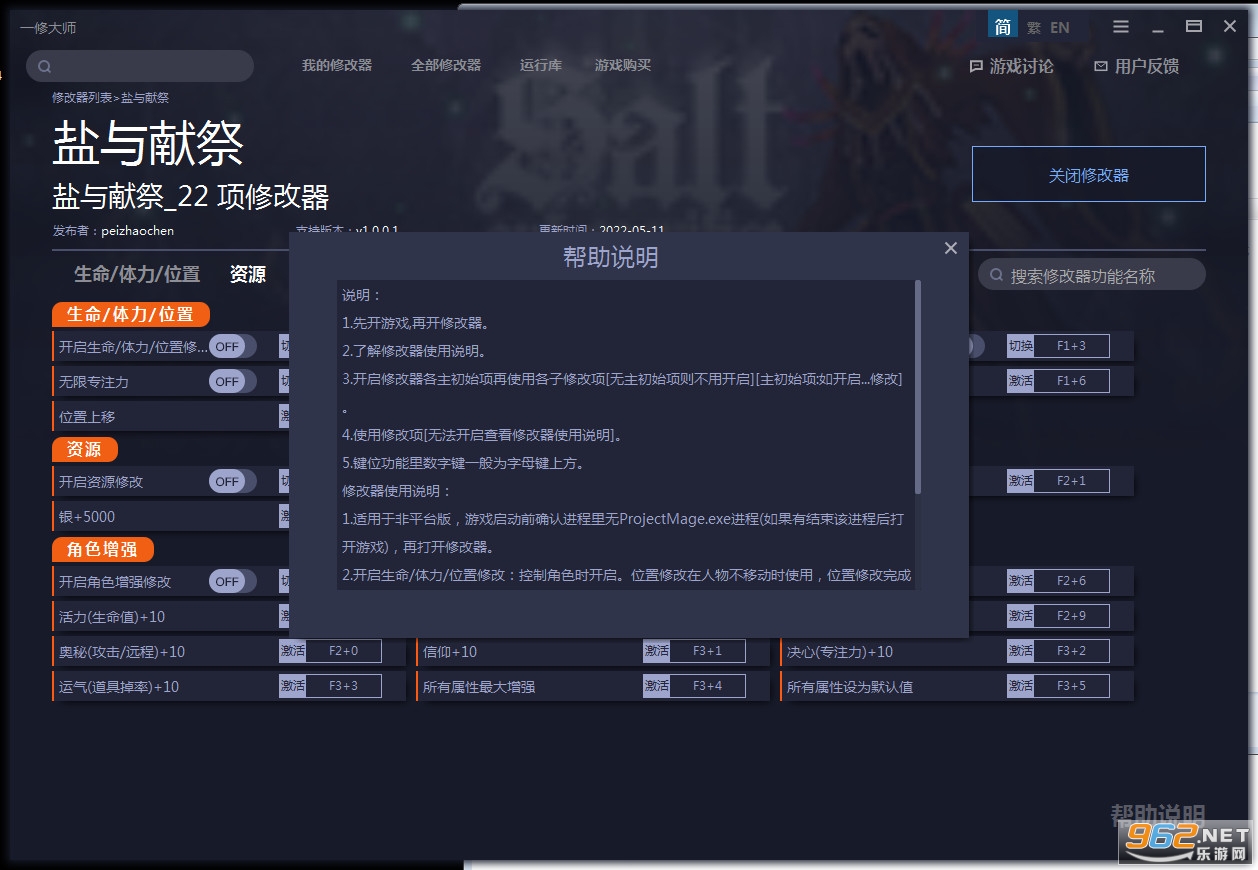This screenshot has height=870, width=1258.
Task: Click 活力(生命值)+10 row label
Action: point(112,617)
